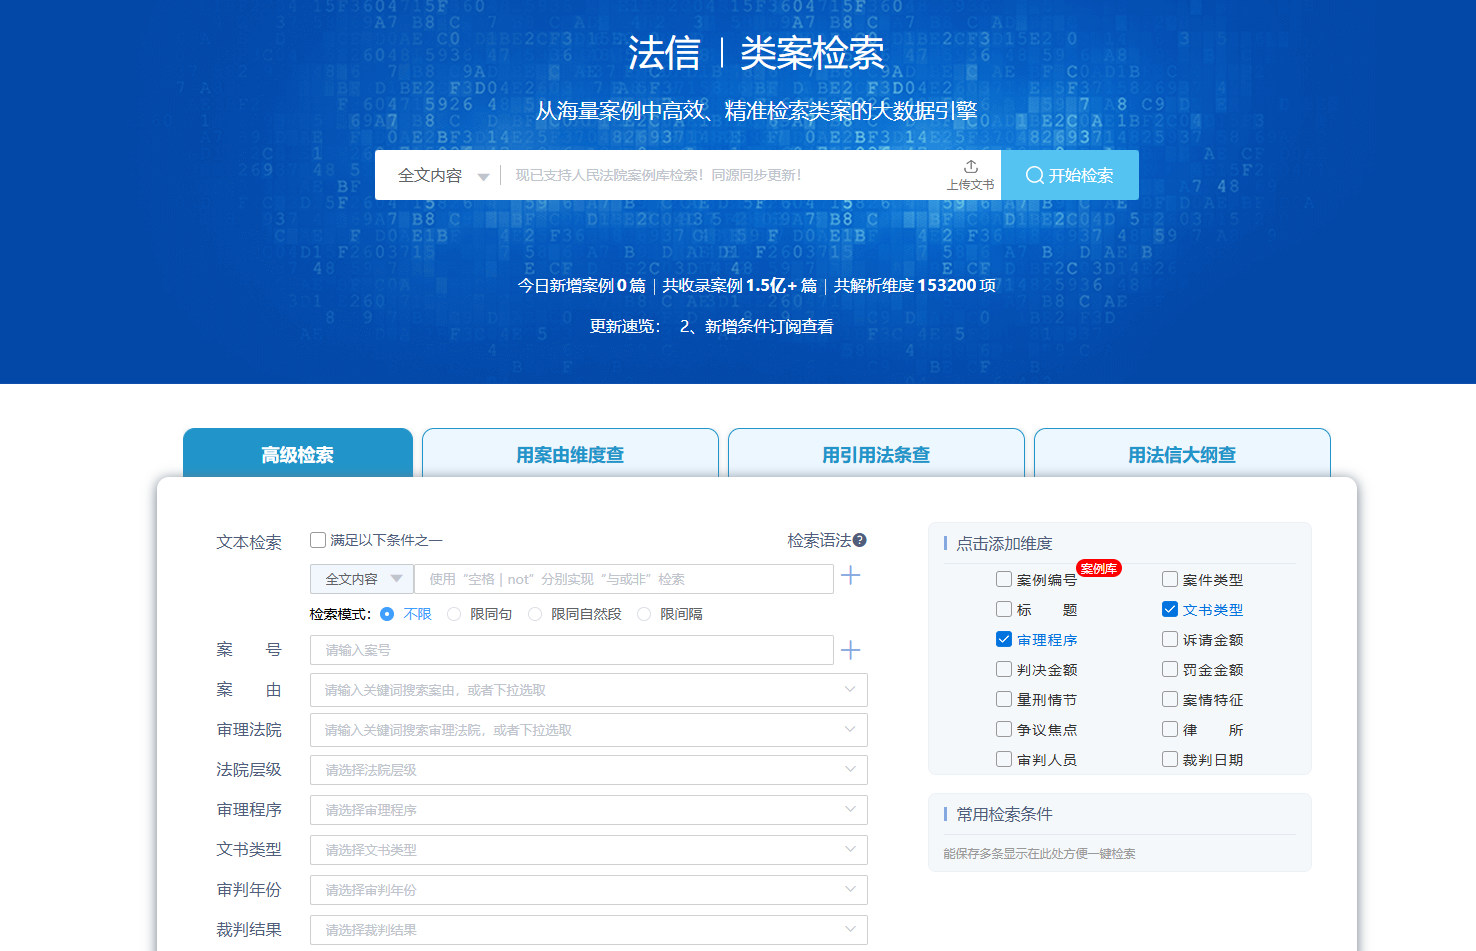The width and height of the screenshot is (1476, 951).
Task: Switch to 用引用法条查 tab
Action: pos(876,454)
